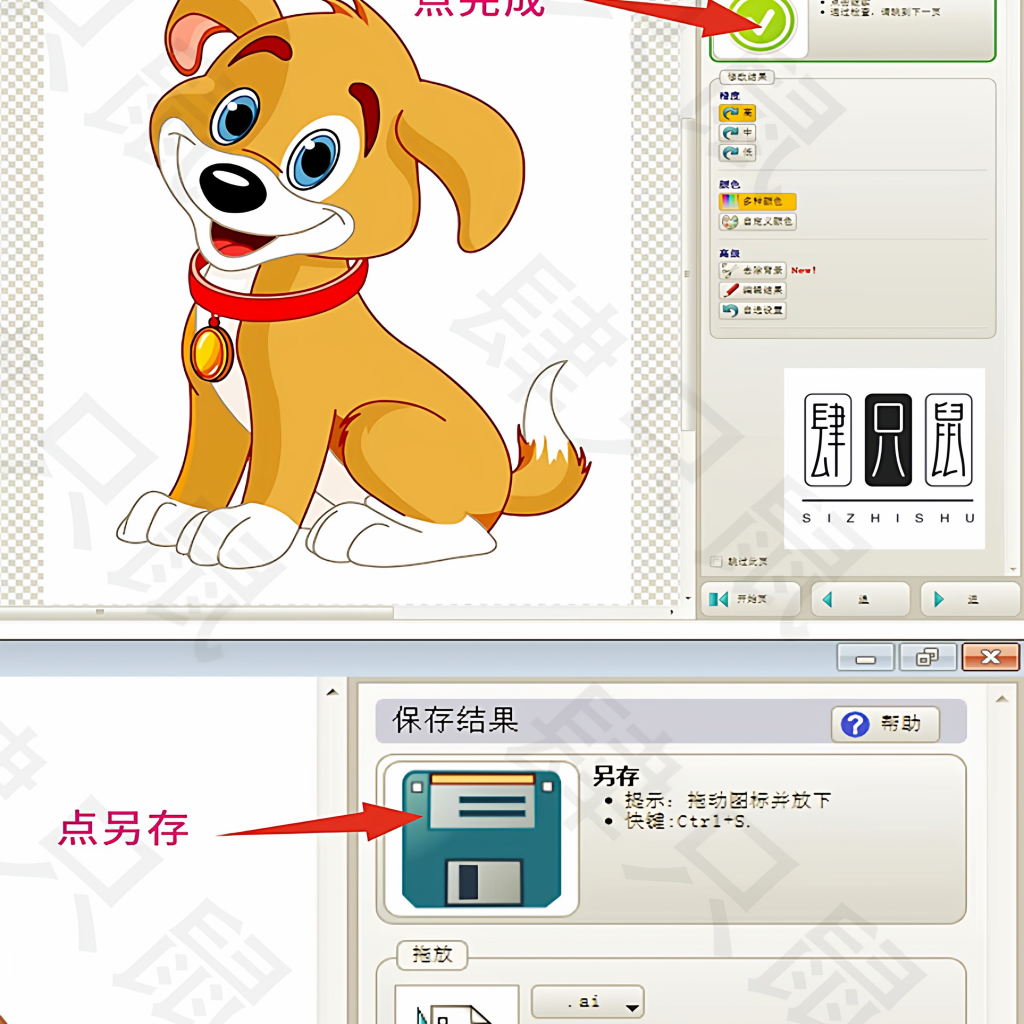Click the 修改结果 group tab label
1024x1024 pixels.
tap(747, 77)
